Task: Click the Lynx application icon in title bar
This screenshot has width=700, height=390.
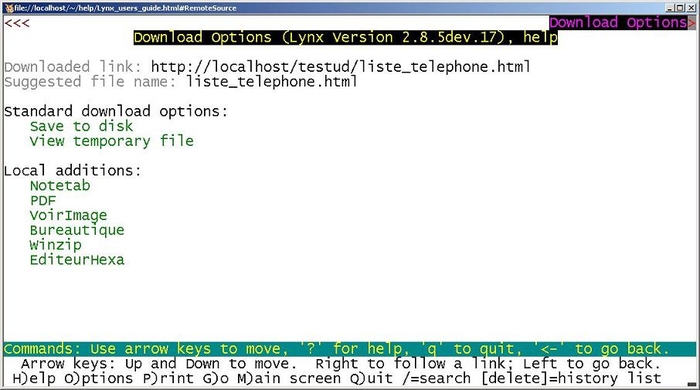Action: [x=8, y=8]
